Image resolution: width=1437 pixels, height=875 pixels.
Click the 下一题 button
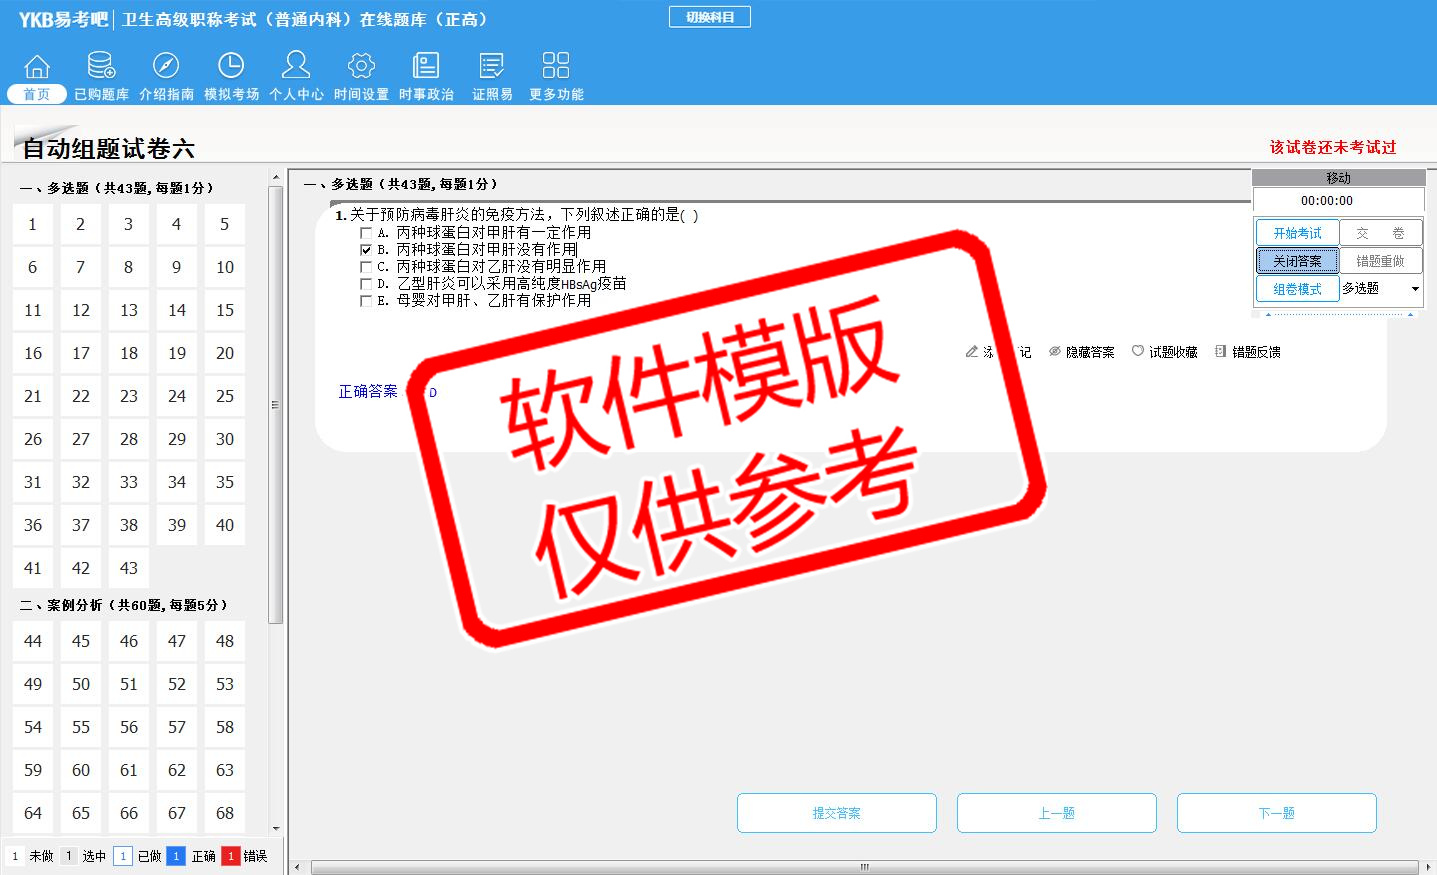coord(1277,813)
